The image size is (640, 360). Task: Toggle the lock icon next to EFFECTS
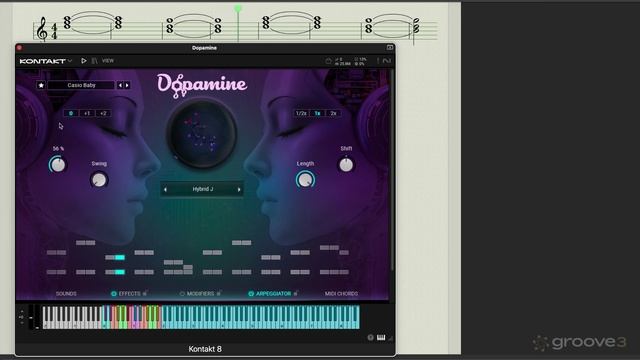point(145,293)
